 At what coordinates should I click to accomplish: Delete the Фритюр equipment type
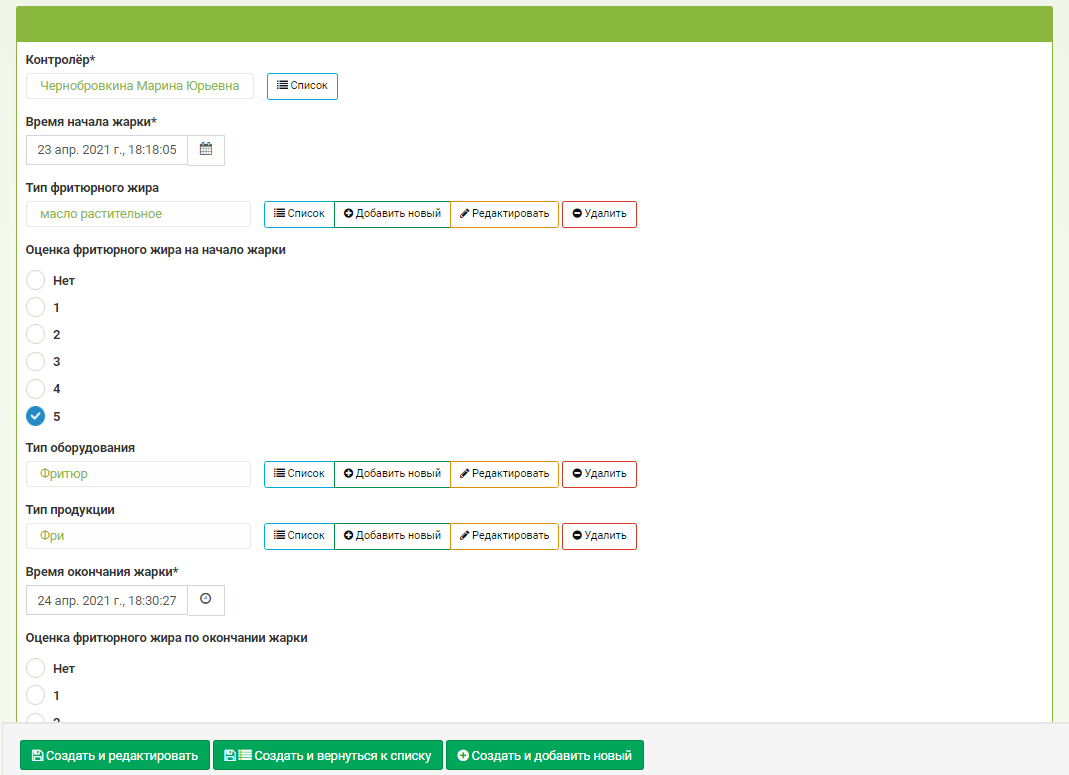(x=599, y=474)
